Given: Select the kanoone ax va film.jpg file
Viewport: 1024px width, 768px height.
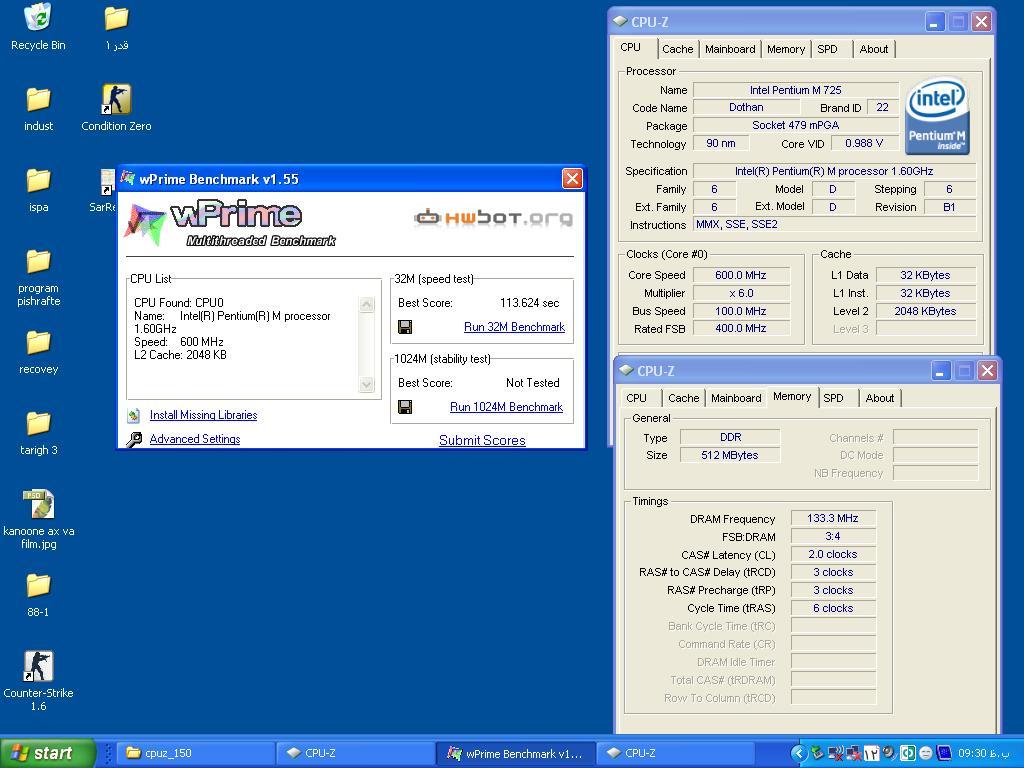Looking at the screenshot, I should click(x=38, y=519).
